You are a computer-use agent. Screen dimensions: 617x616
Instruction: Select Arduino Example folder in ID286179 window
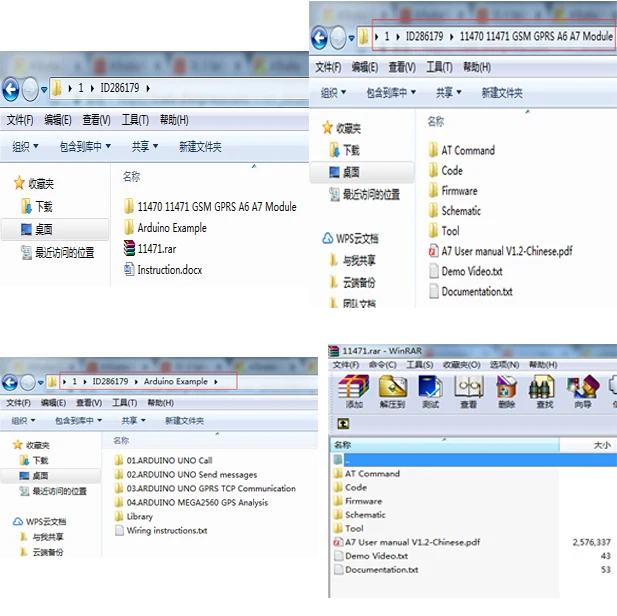(165, 228)
